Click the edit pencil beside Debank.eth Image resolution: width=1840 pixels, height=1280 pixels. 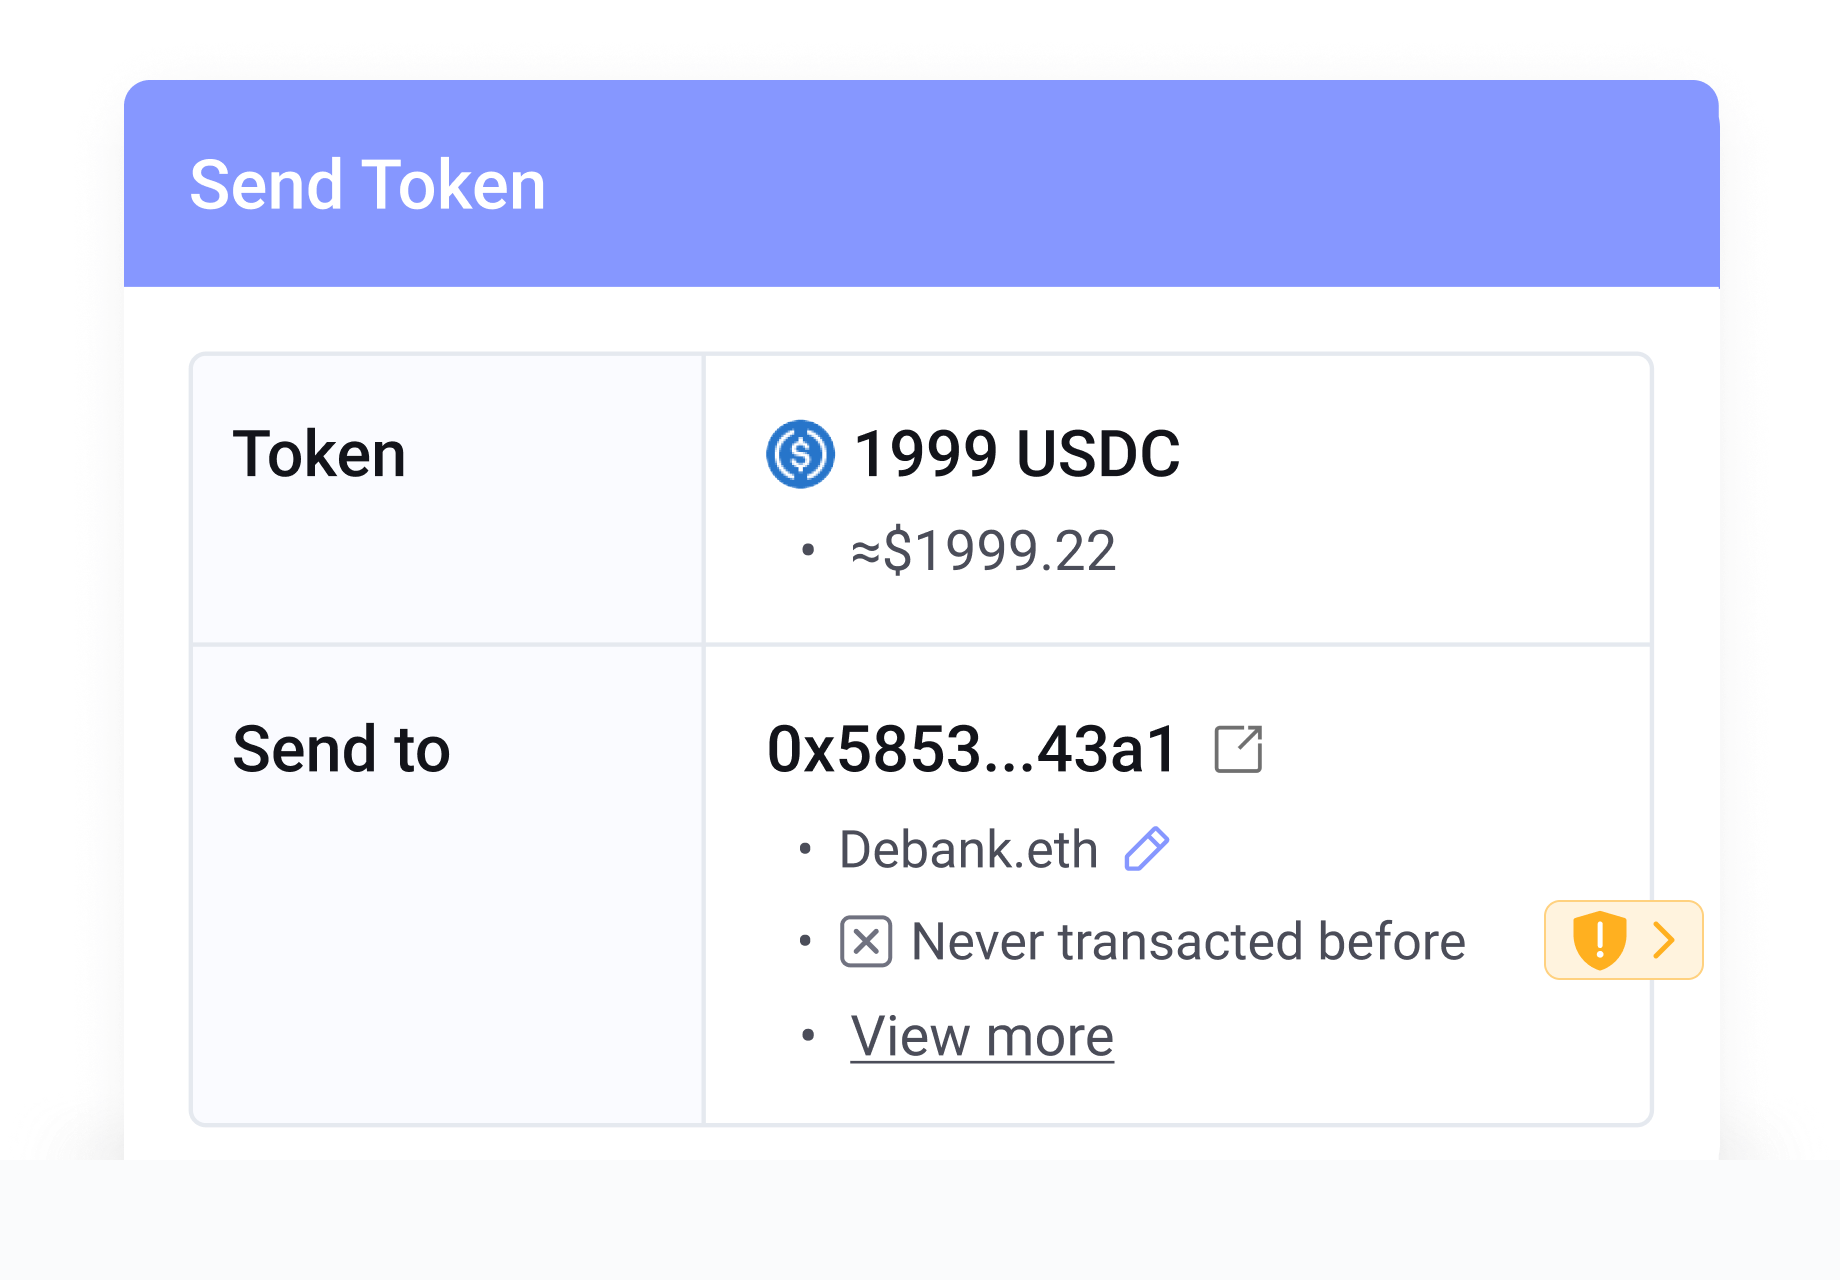coord(1148,848)
